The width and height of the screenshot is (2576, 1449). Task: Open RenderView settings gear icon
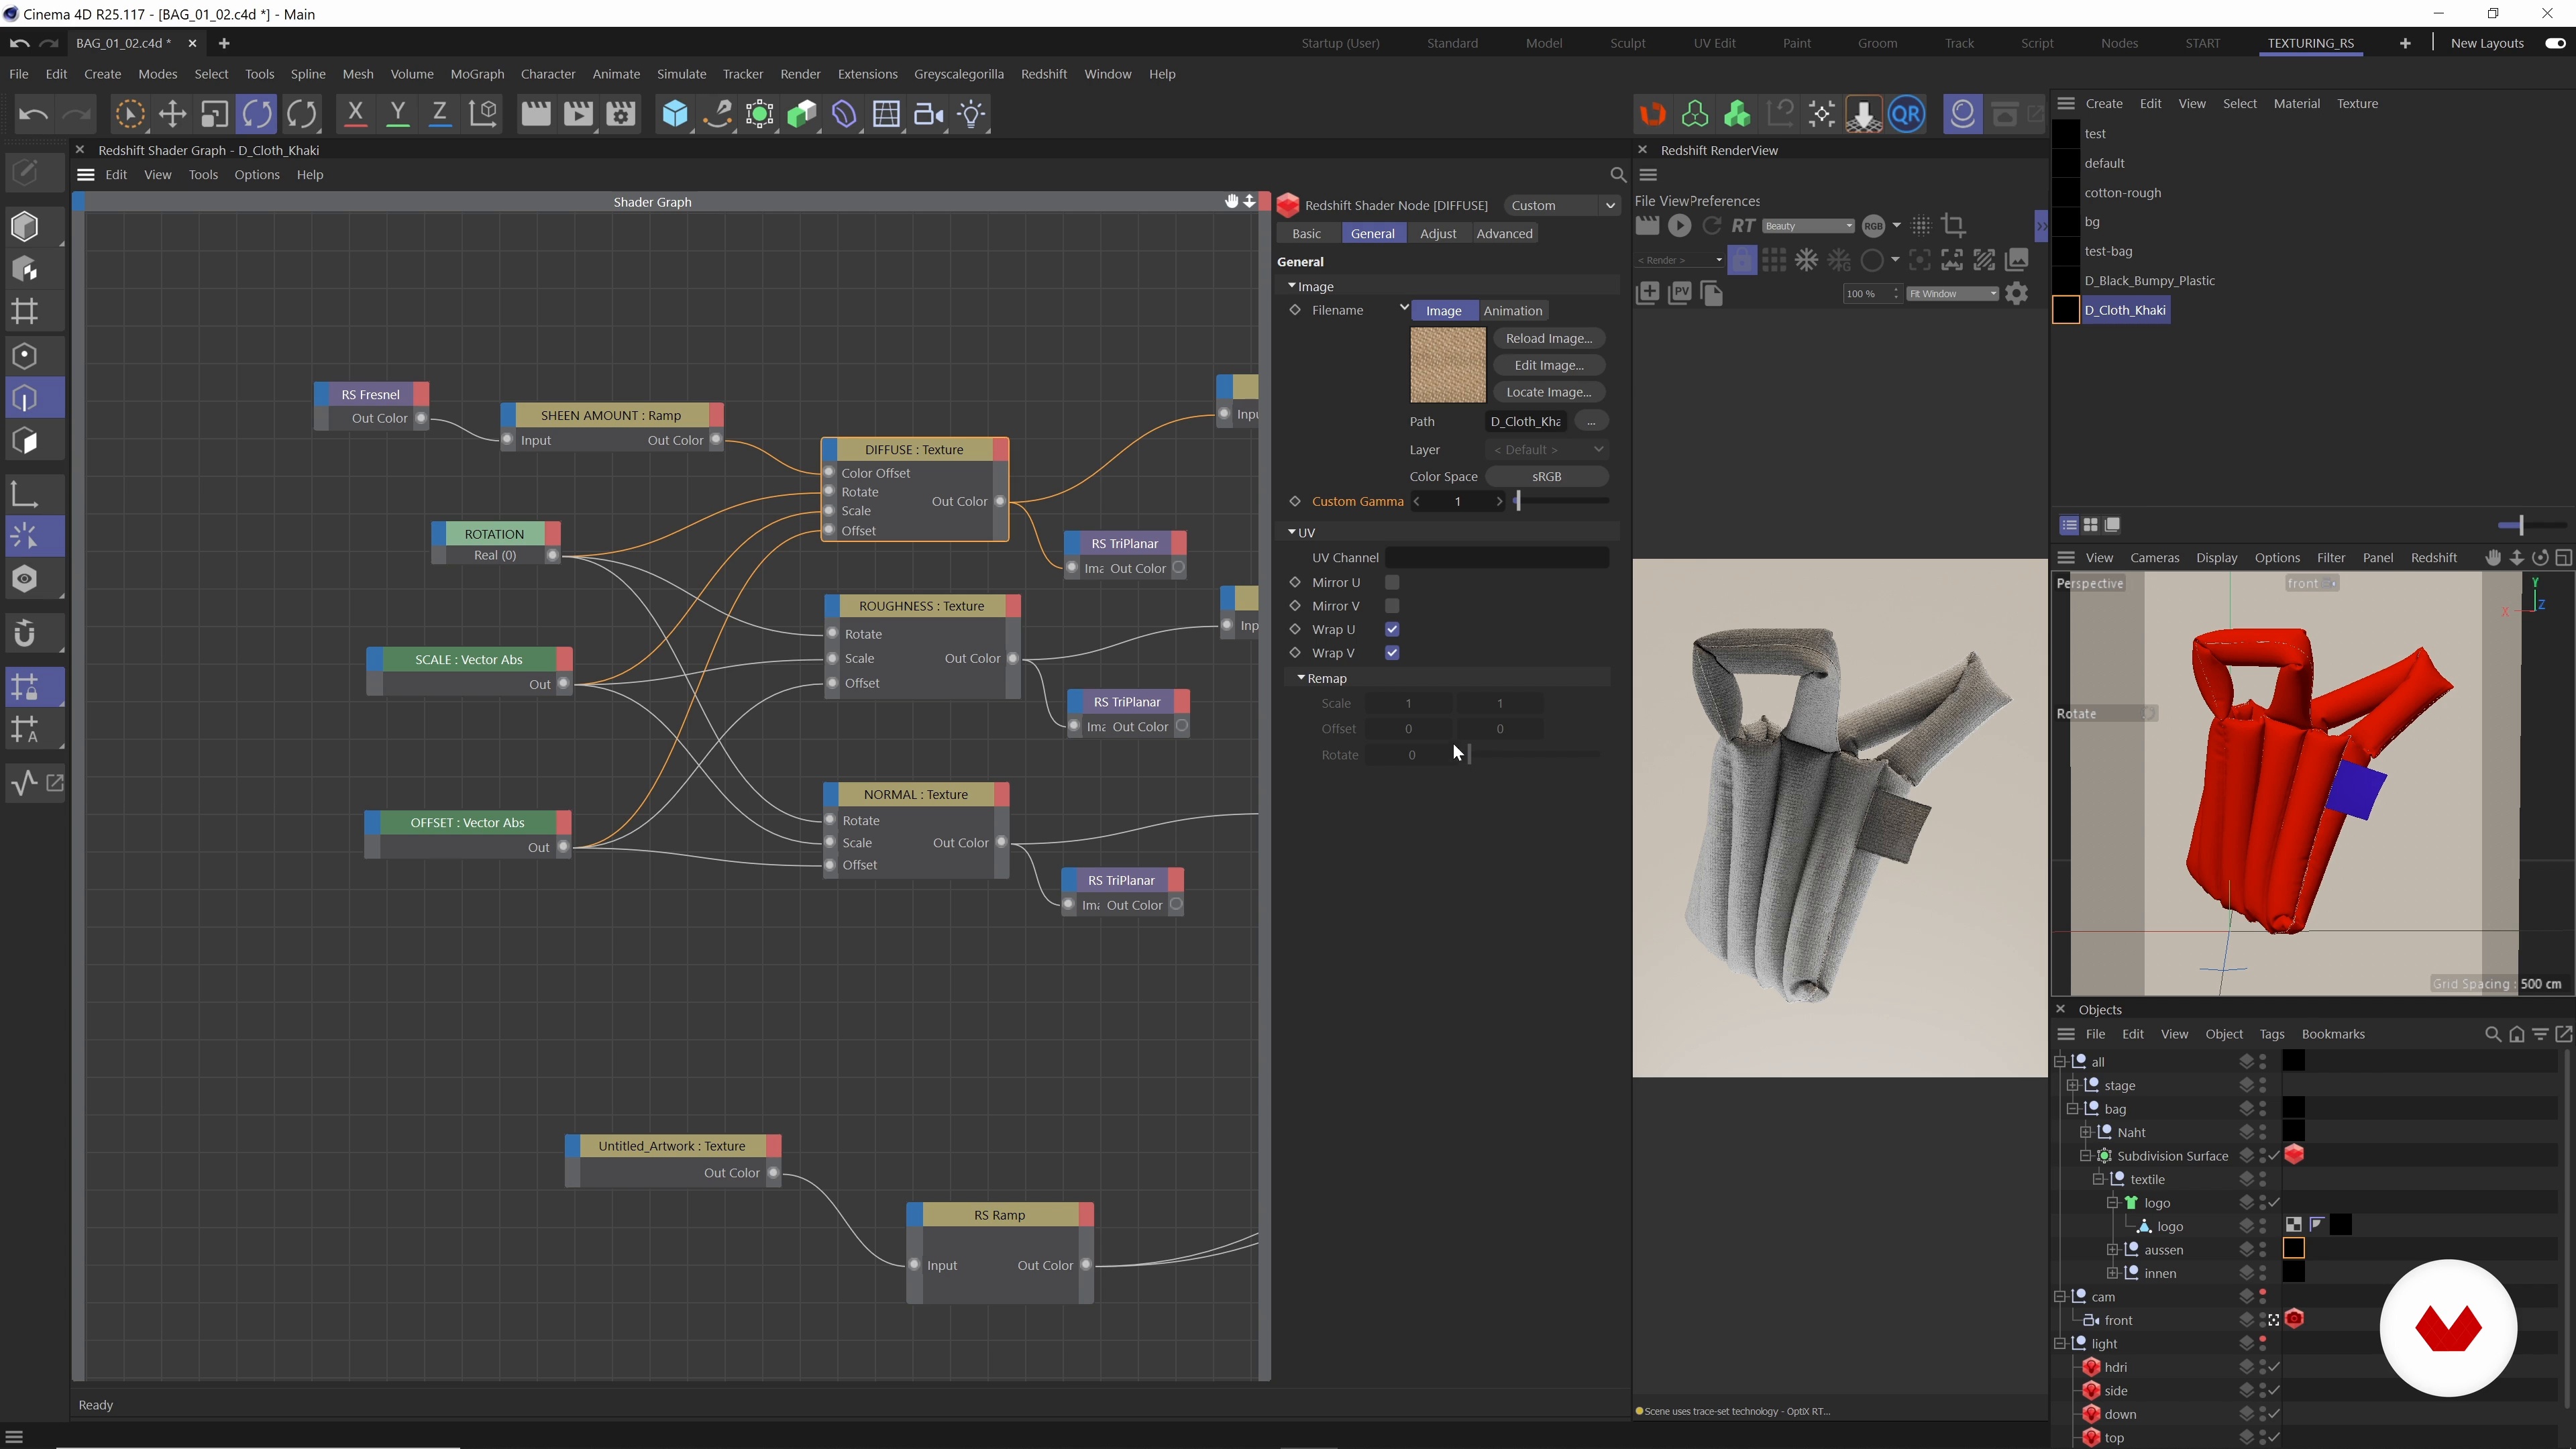tap(2017, 293)
